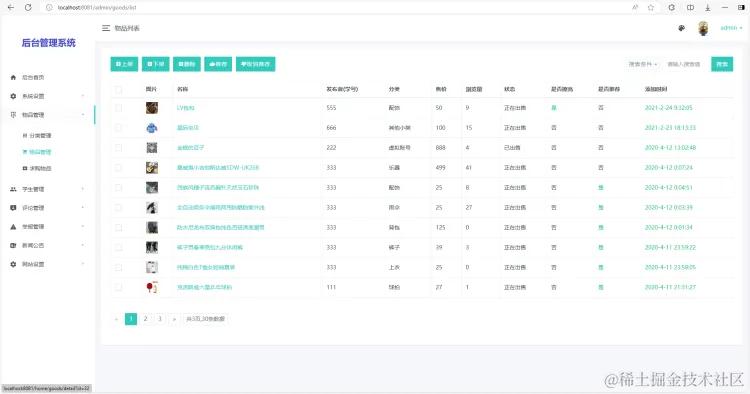Click the 网站设置 gear icon in sidebar

pyautogui.click(x=13, y=264)
